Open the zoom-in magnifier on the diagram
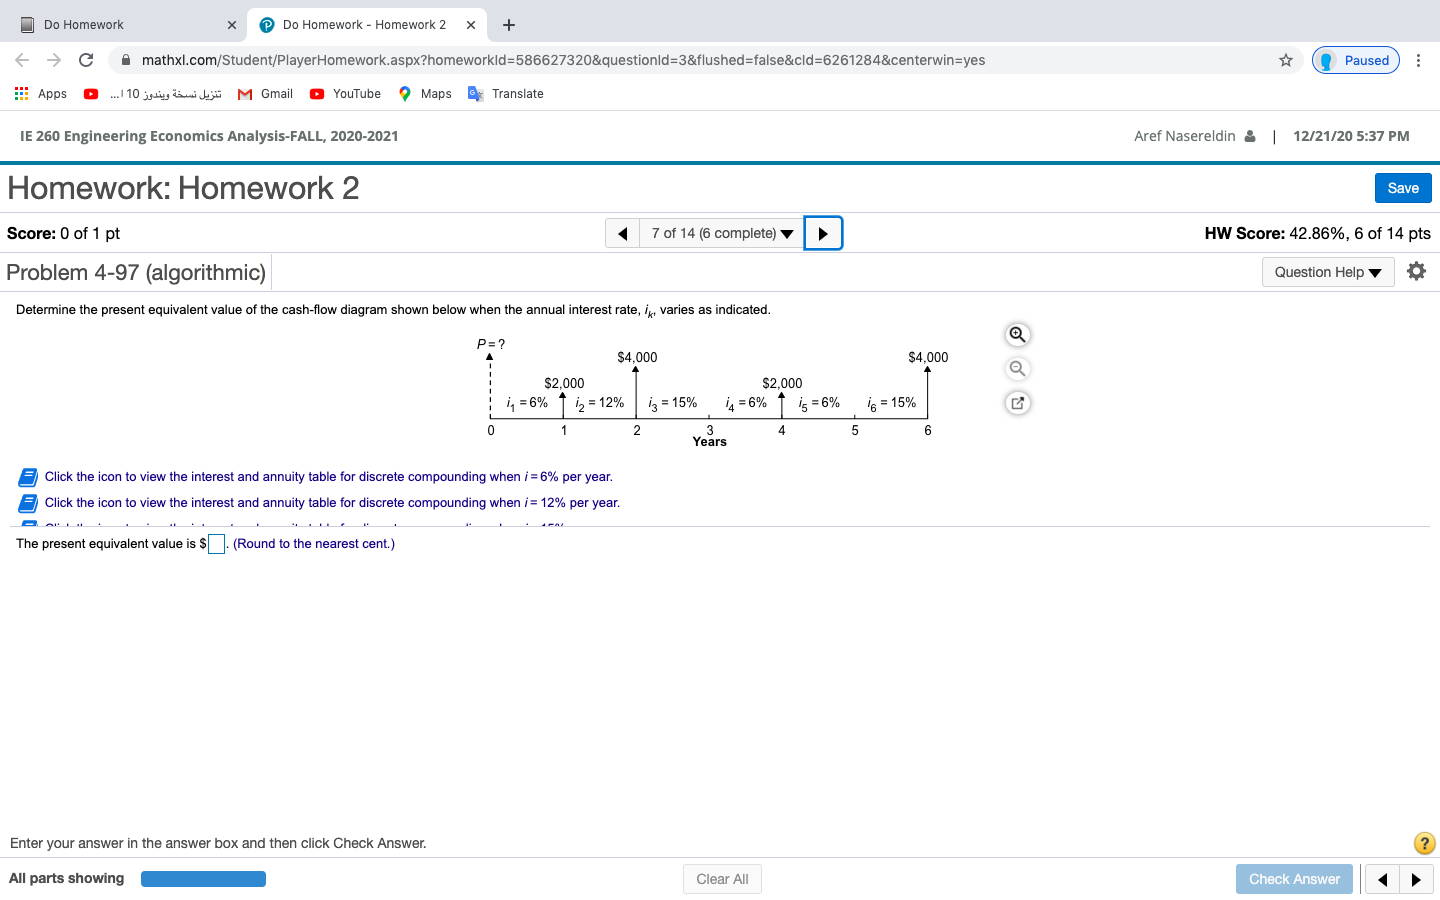This screenshot has height=900, width=1440. [x=1017, y=334]
